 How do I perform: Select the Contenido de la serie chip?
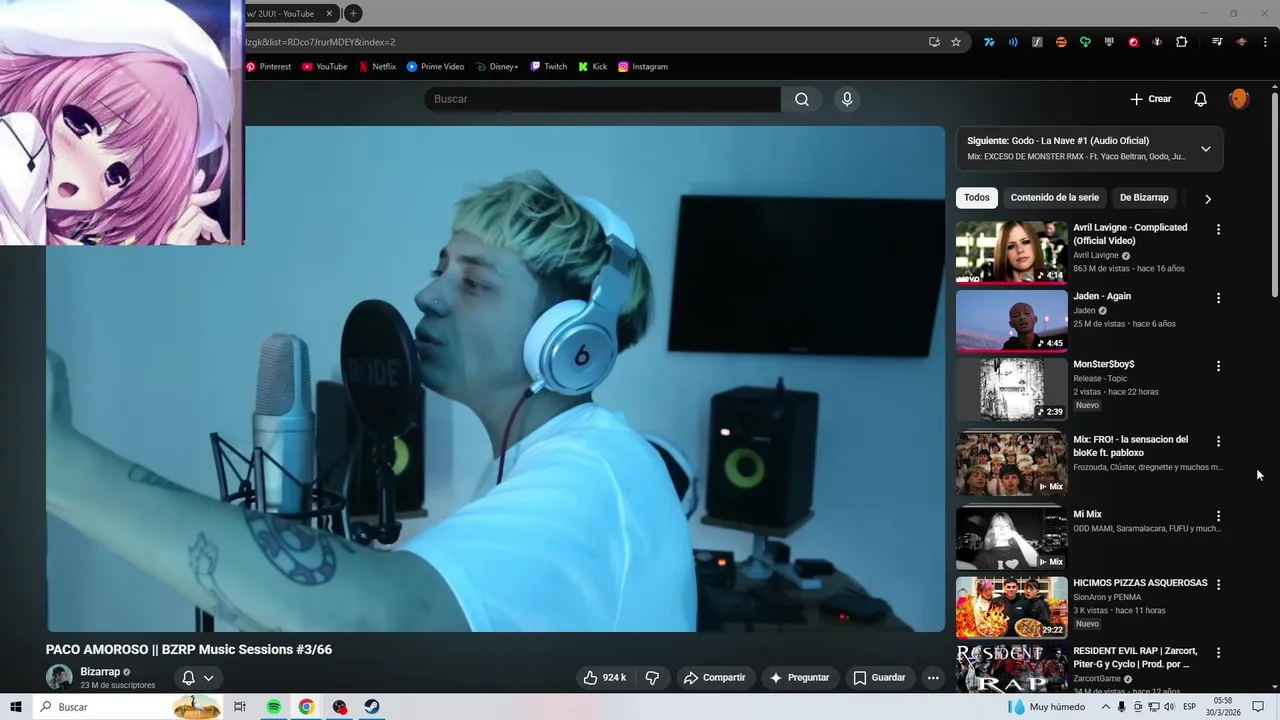coord(1054,198)
